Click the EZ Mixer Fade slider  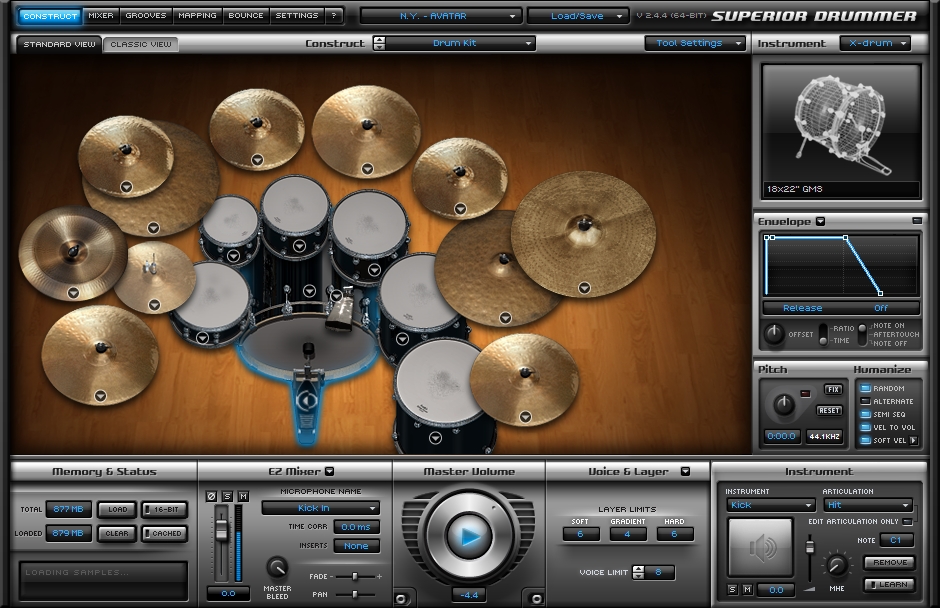[x=355, y=576]
